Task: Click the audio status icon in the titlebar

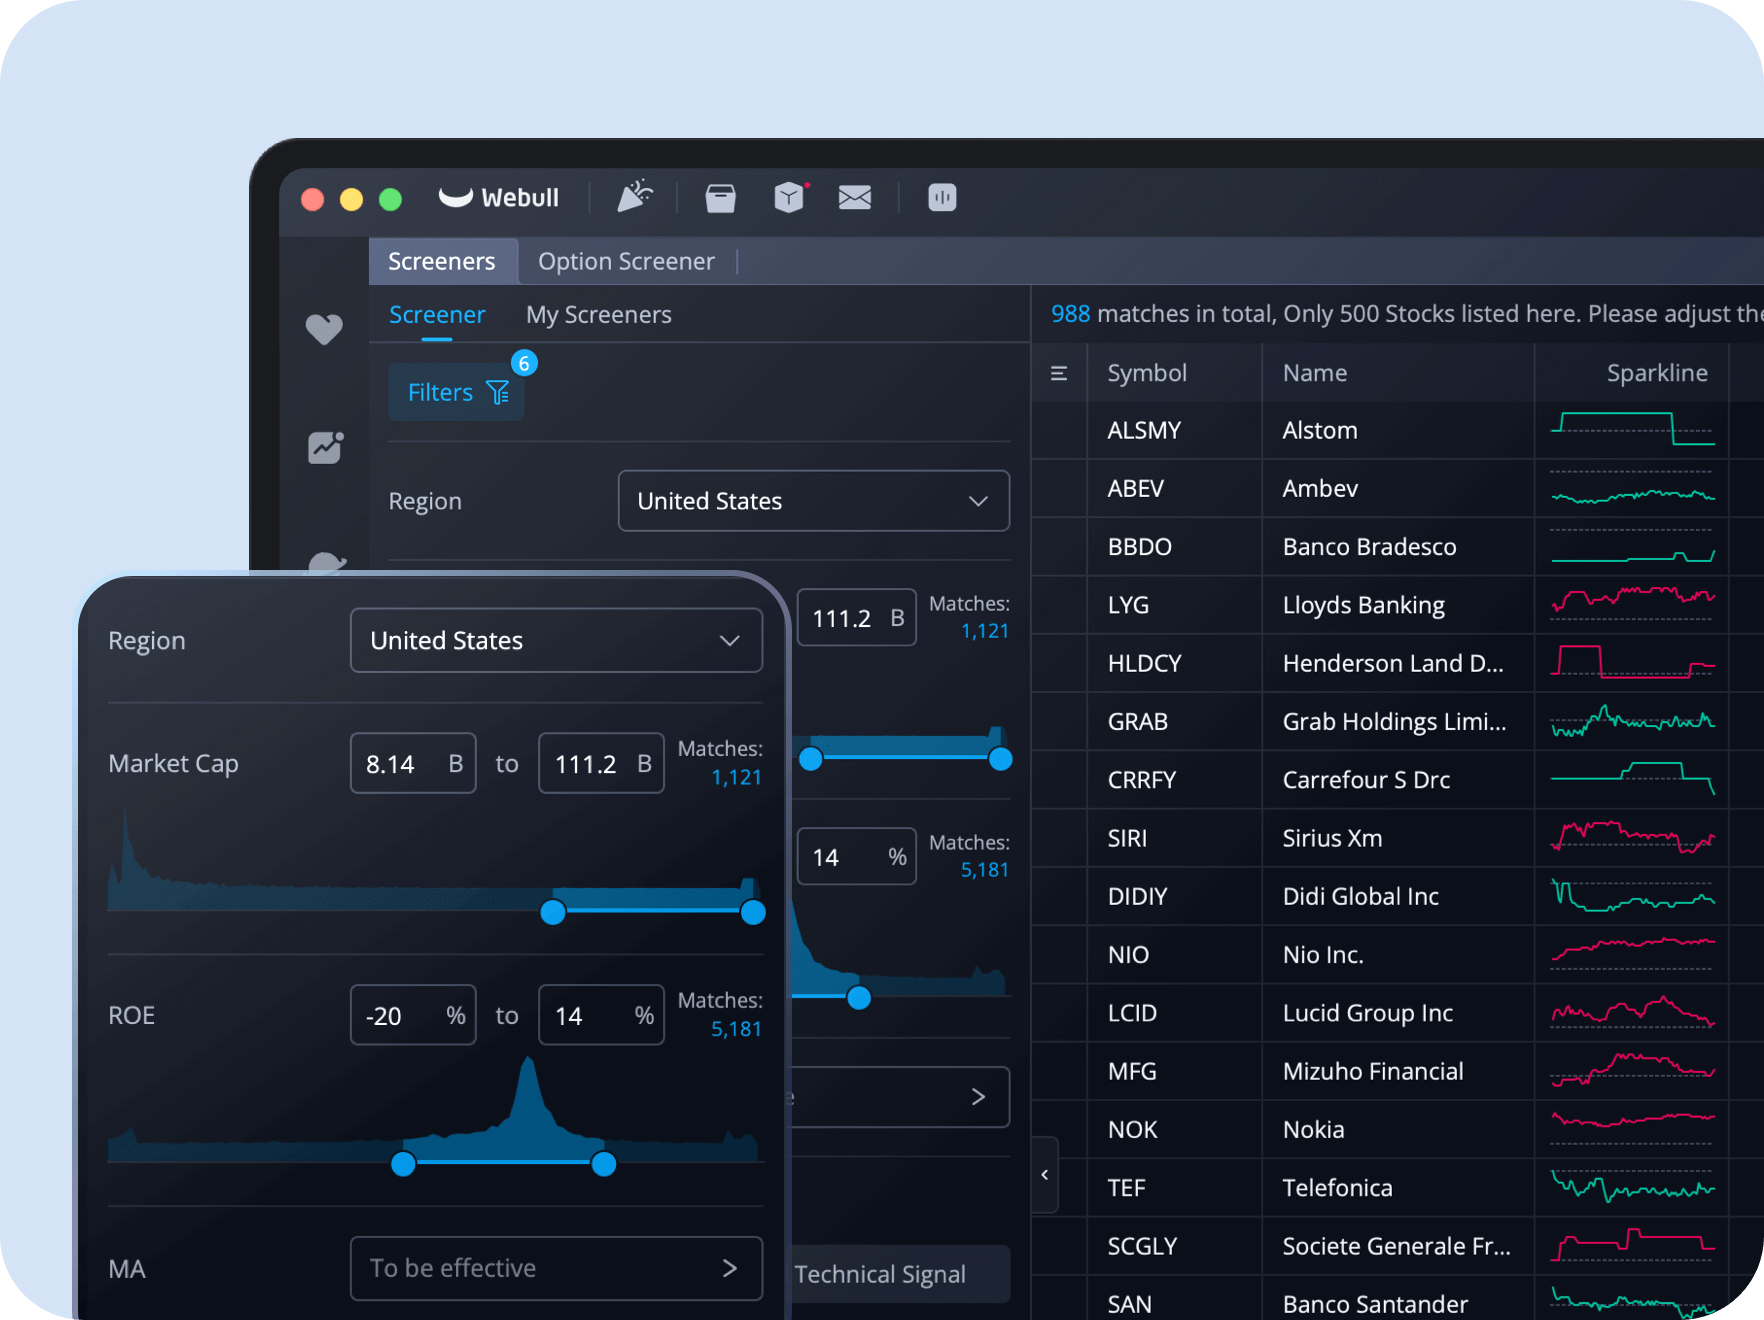Action: [940, 197]
